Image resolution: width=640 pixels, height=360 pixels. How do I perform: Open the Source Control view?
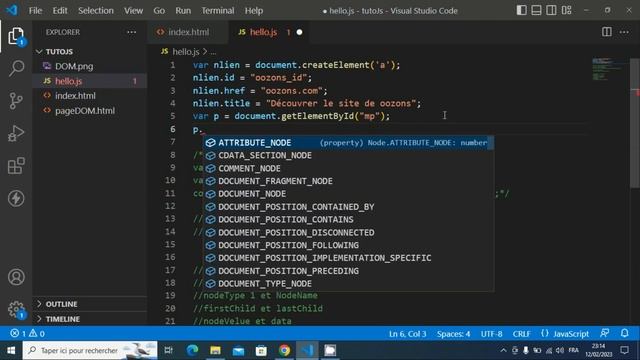click(x=16, y=101)
